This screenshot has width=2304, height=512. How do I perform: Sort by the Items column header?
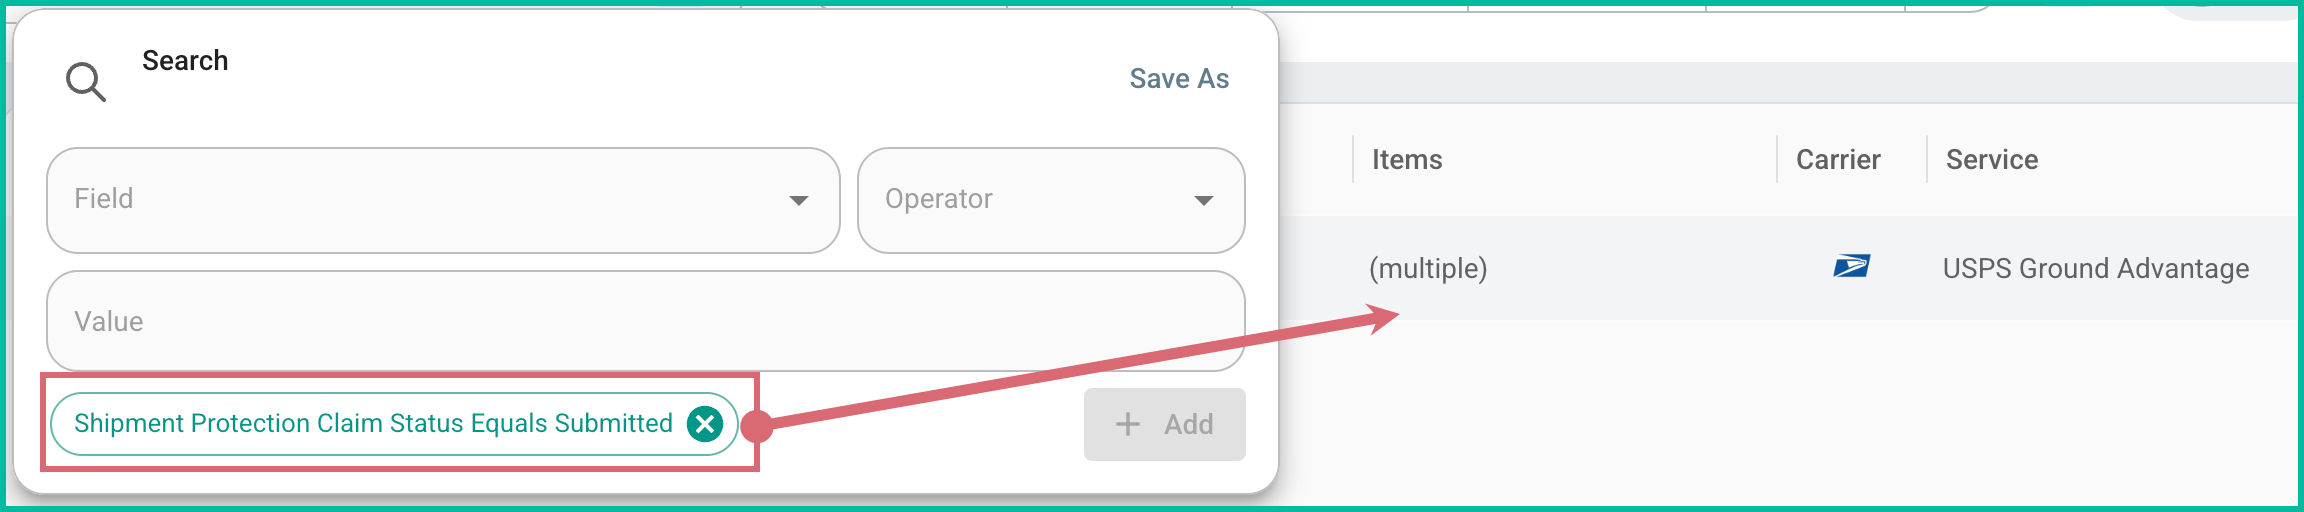pos(1407,160)
